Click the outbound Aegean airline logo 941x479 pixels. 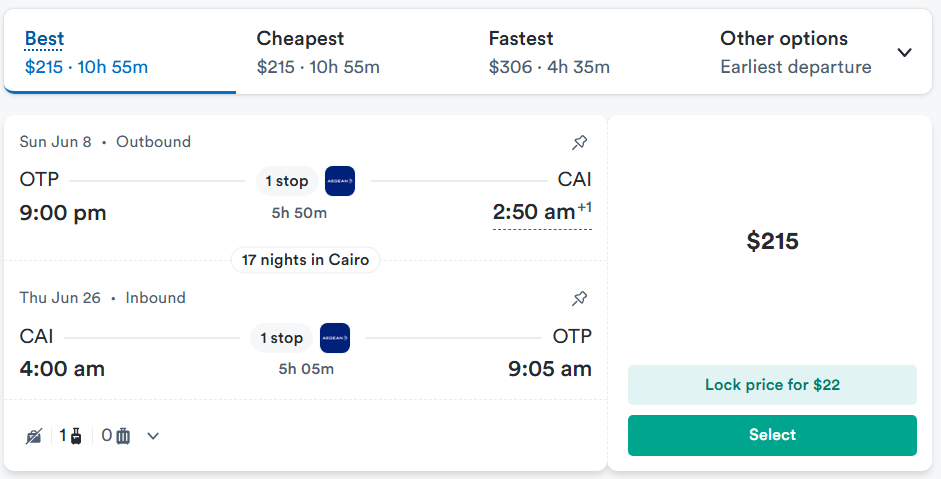pos(340,181)
